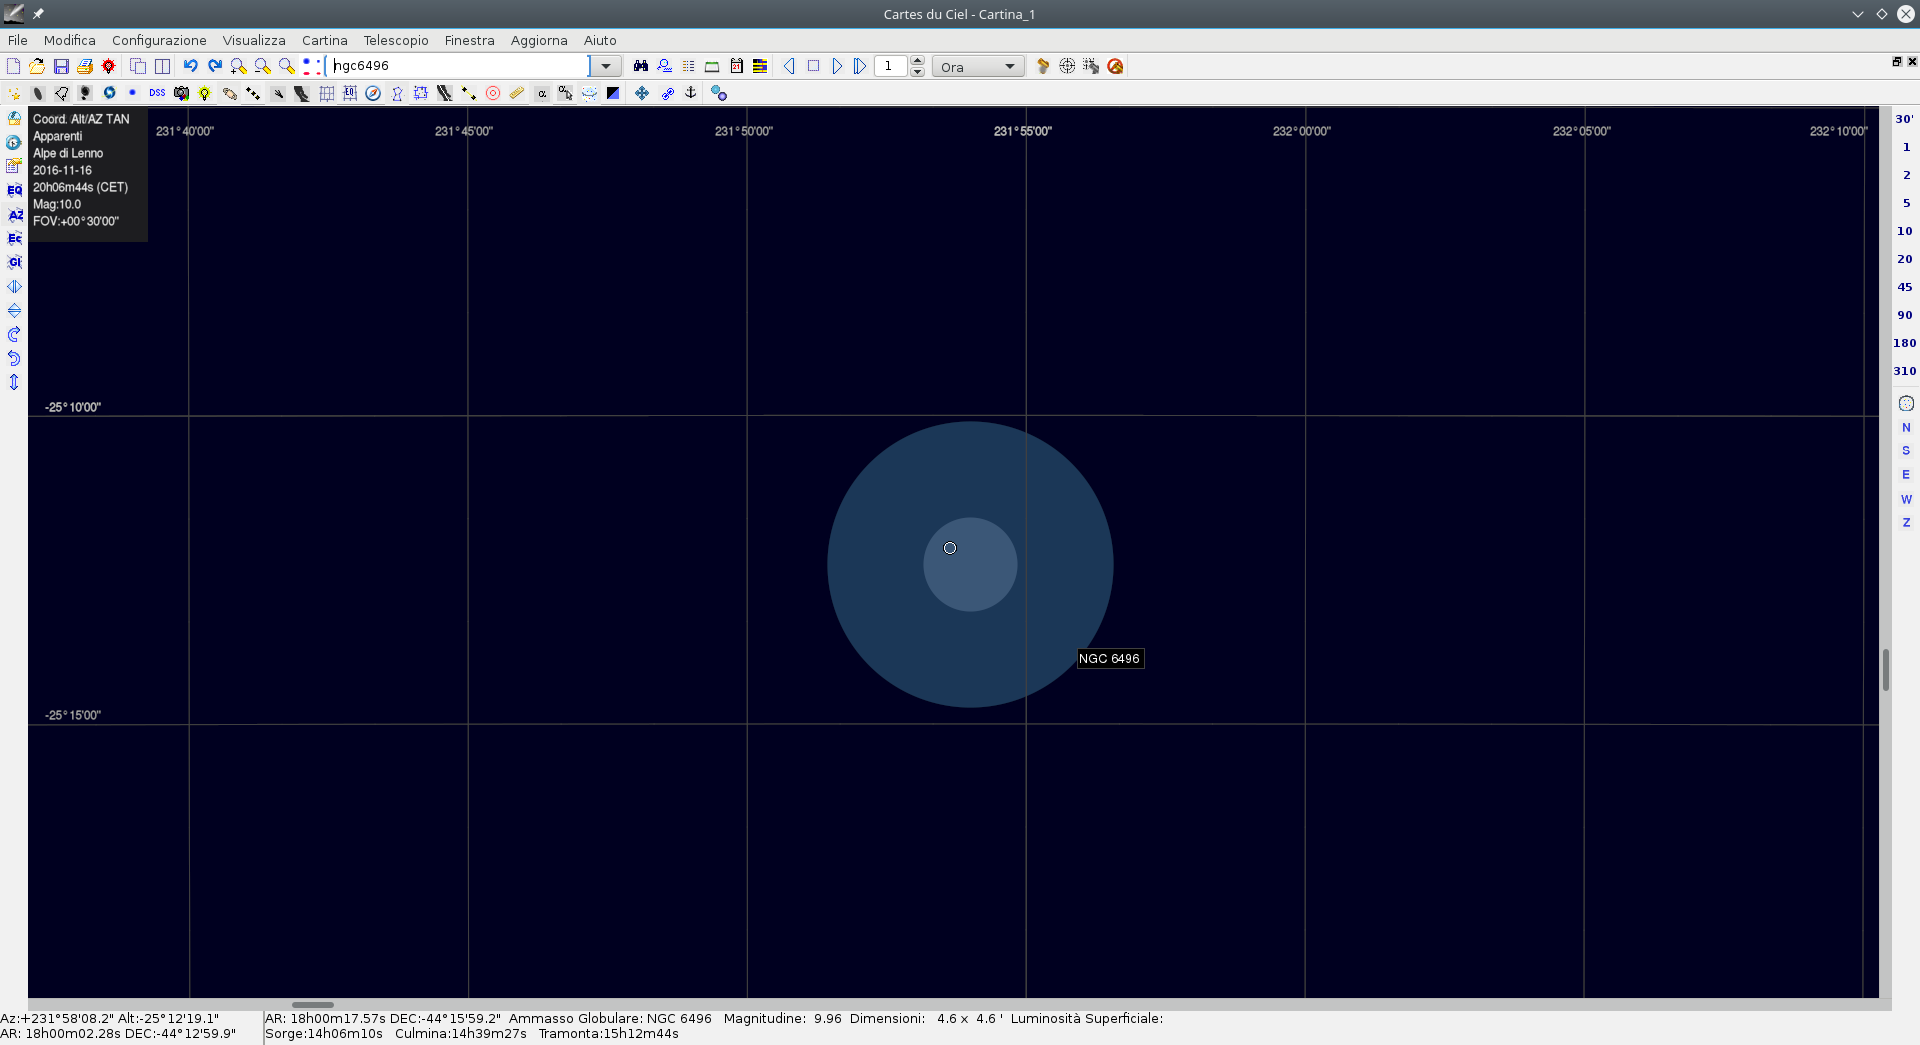Undo the last chart change
Image resolution: width=1920 pixels, height=1045 pixels.
190,66
